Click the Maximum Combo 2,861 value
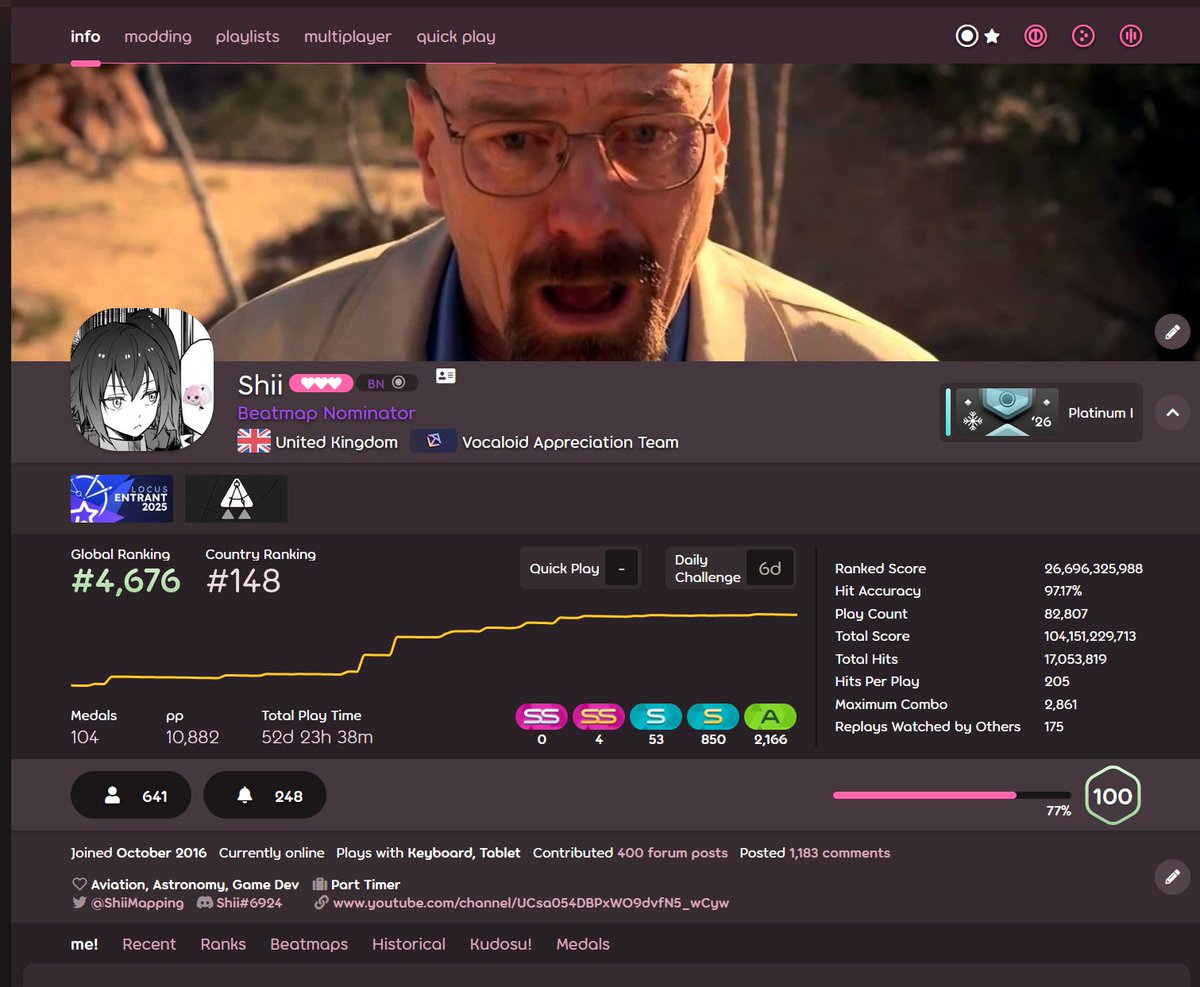1200x987 pixels. (x=1061, y=704)
